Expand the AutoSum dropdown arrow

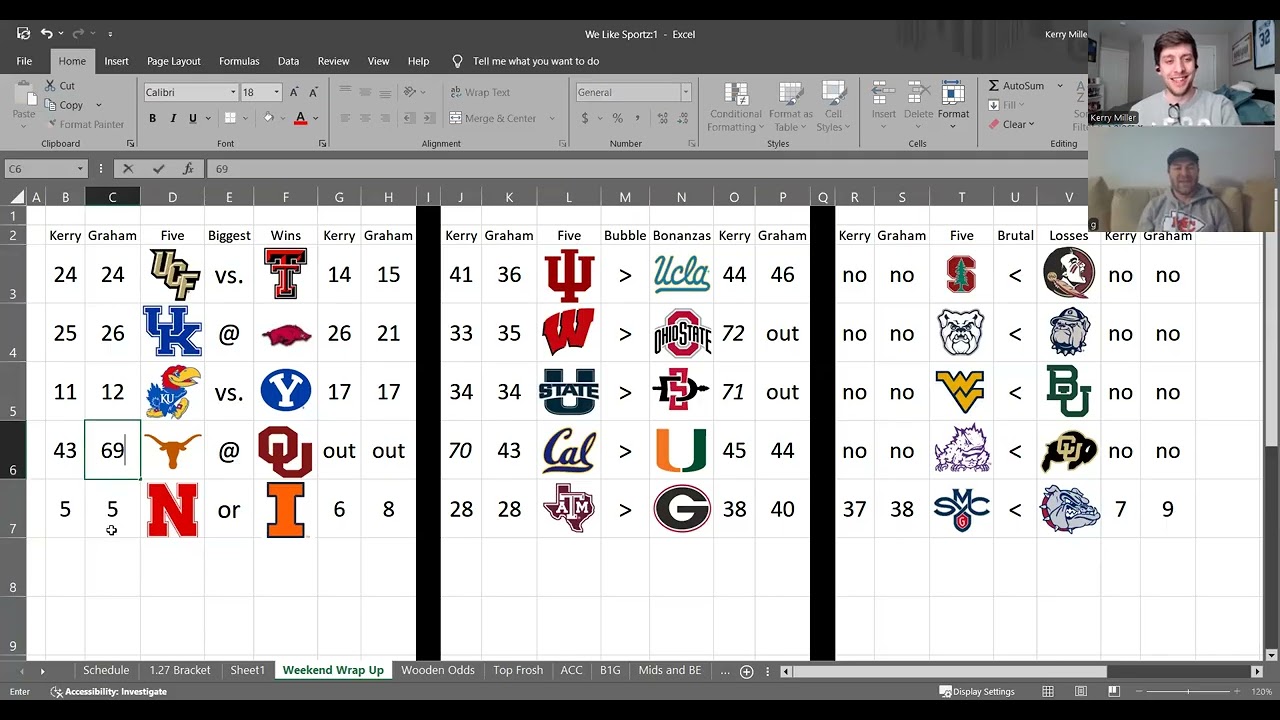[x=1060, y=86]
